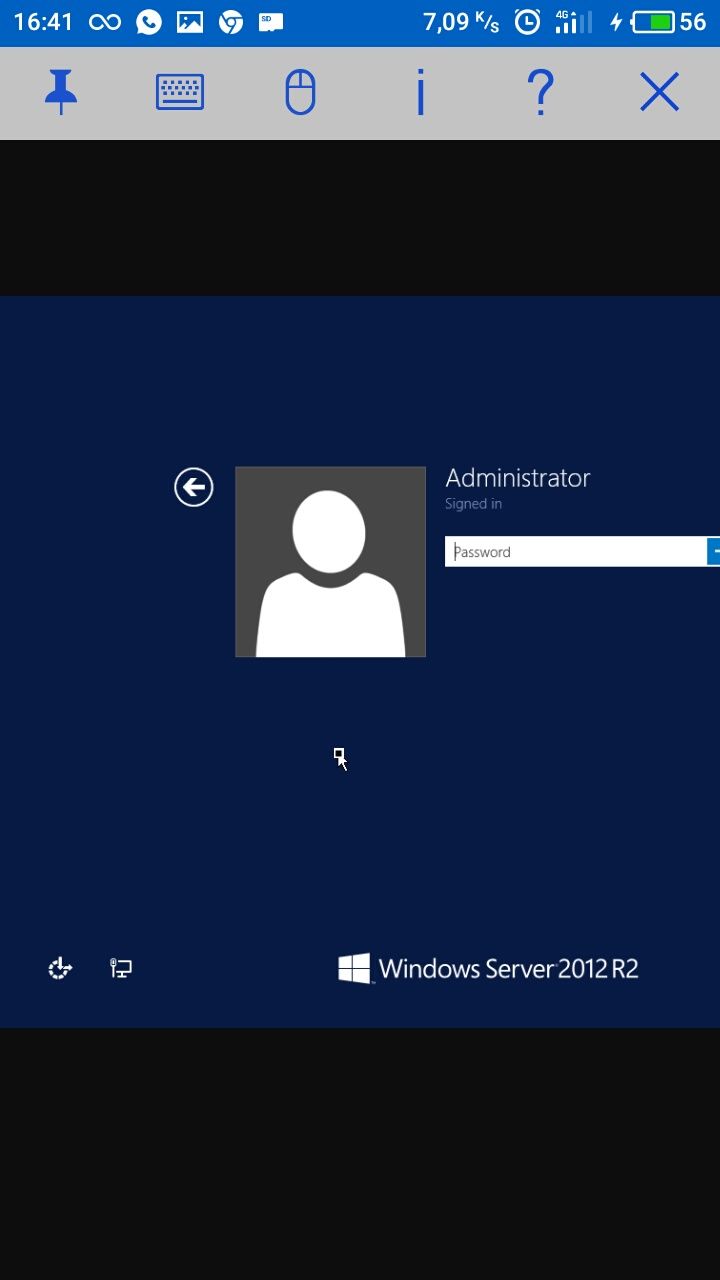Click the Administrator account name
Viewport: 720px width, 1280px height.
(x=517, y=478)
